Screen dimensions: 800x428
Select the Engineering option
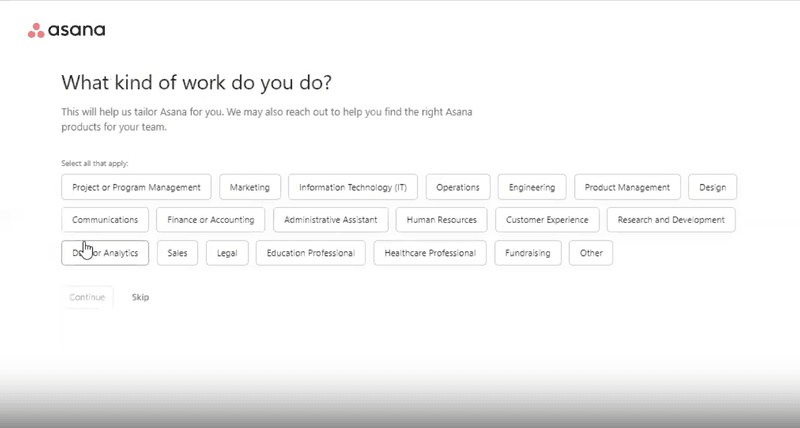click(532, 187)
